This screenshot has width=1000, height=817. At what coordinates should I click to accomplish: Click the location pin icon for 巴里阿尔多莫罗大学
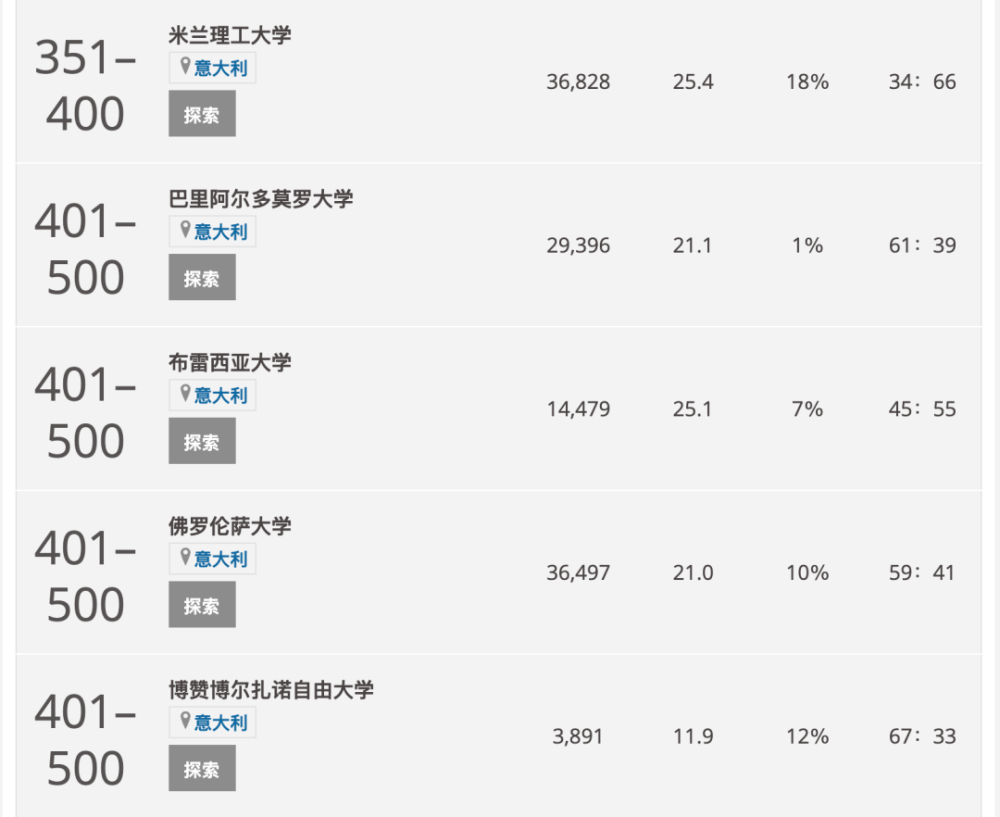[185, 230]
